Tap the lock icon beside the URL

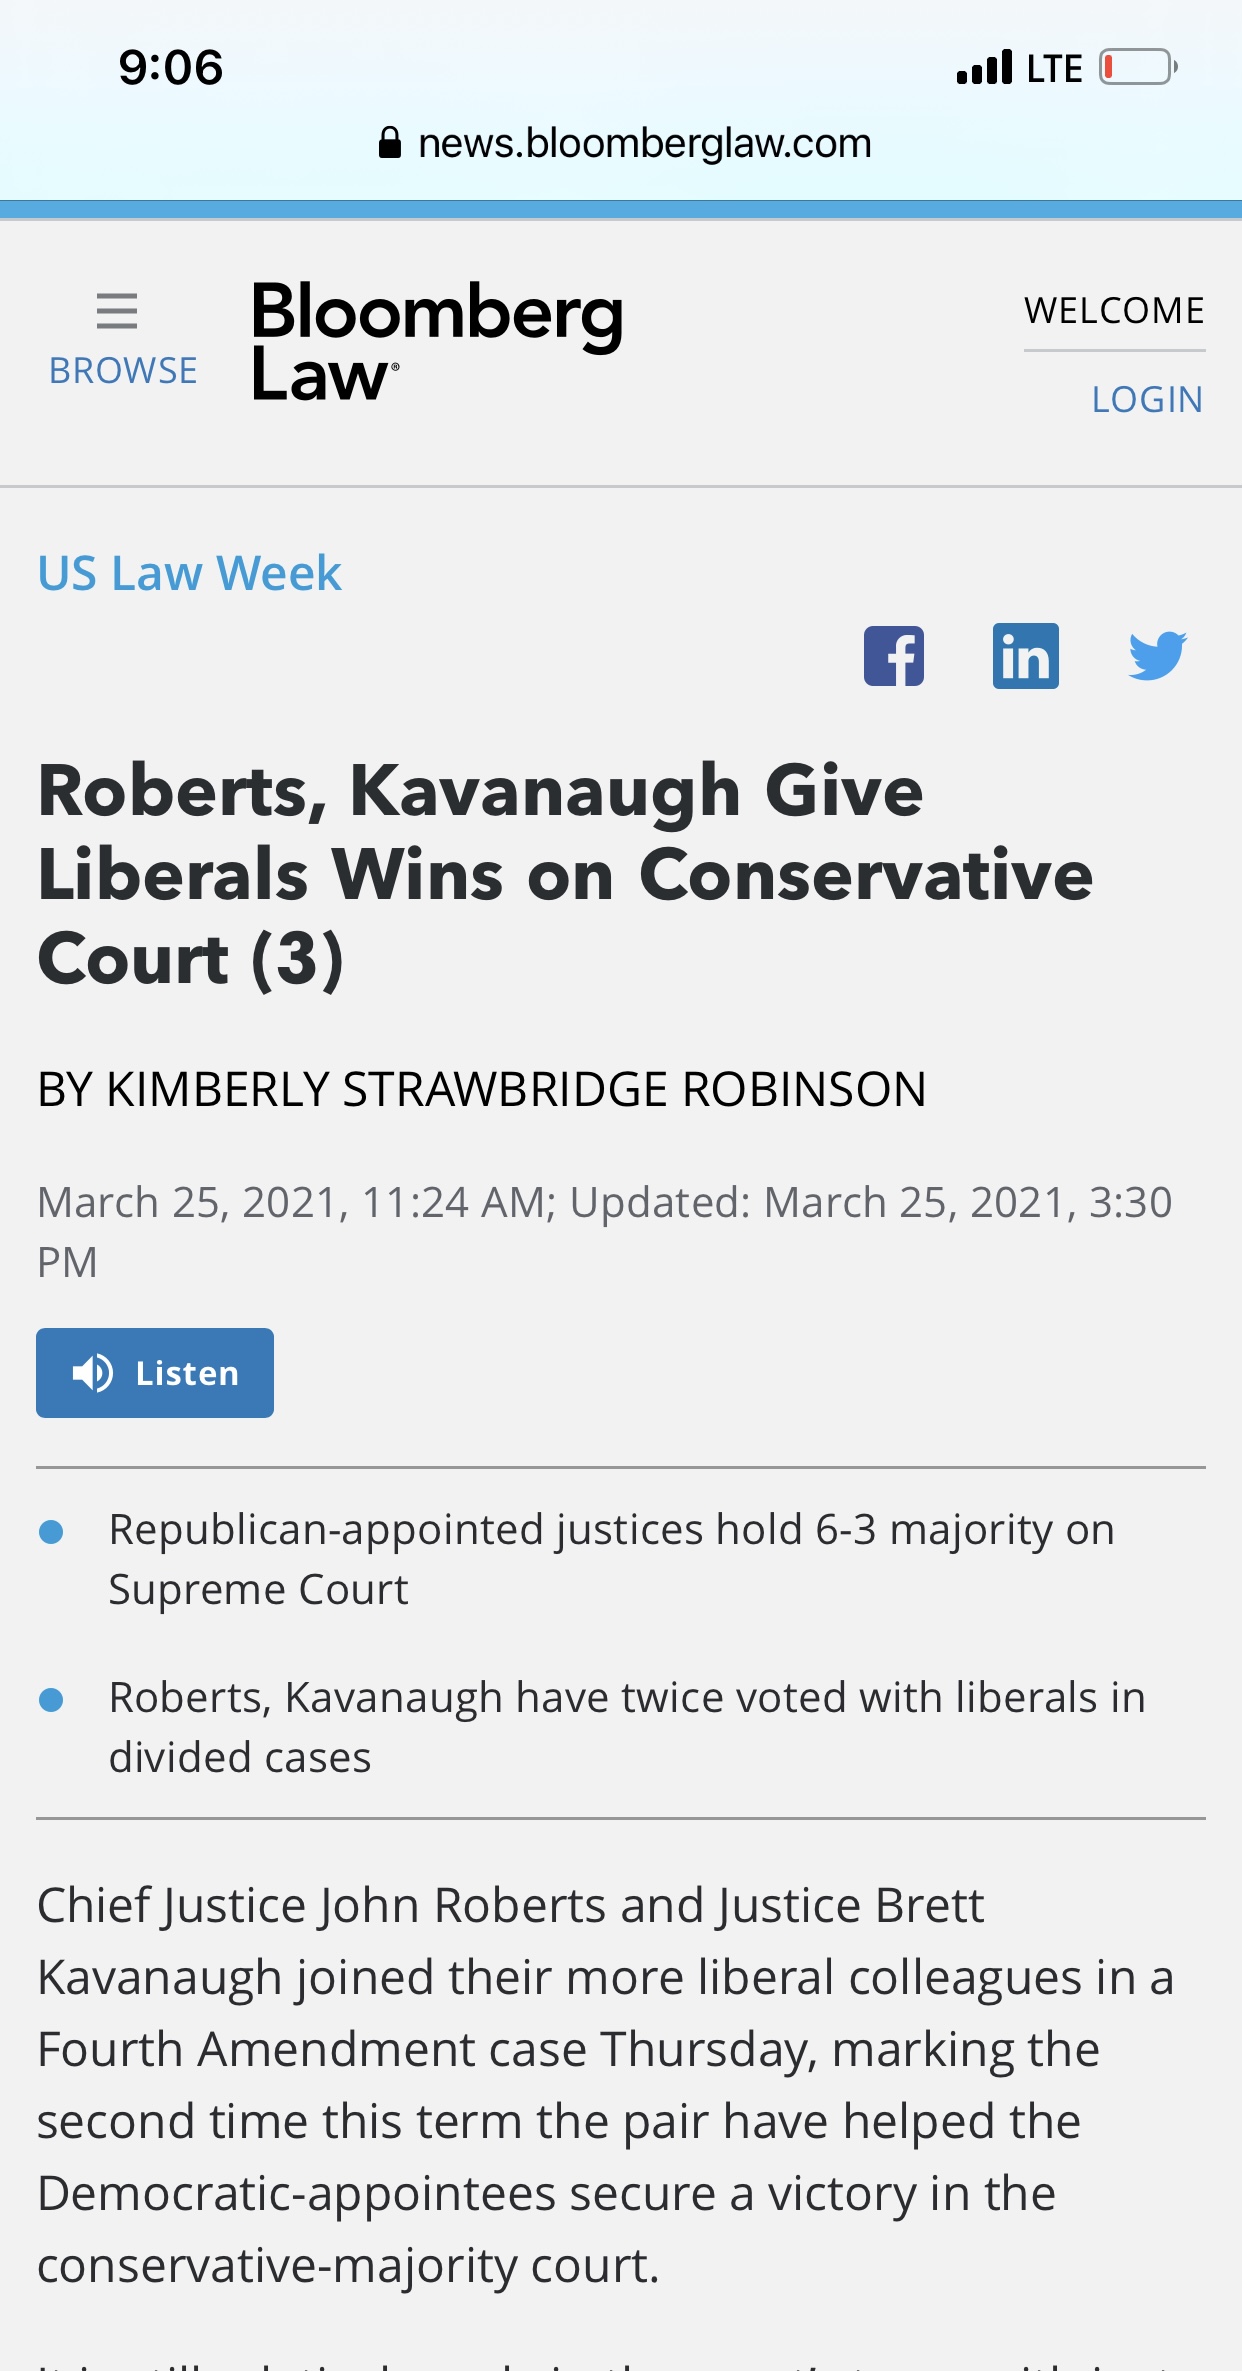[x=390, y=143]
